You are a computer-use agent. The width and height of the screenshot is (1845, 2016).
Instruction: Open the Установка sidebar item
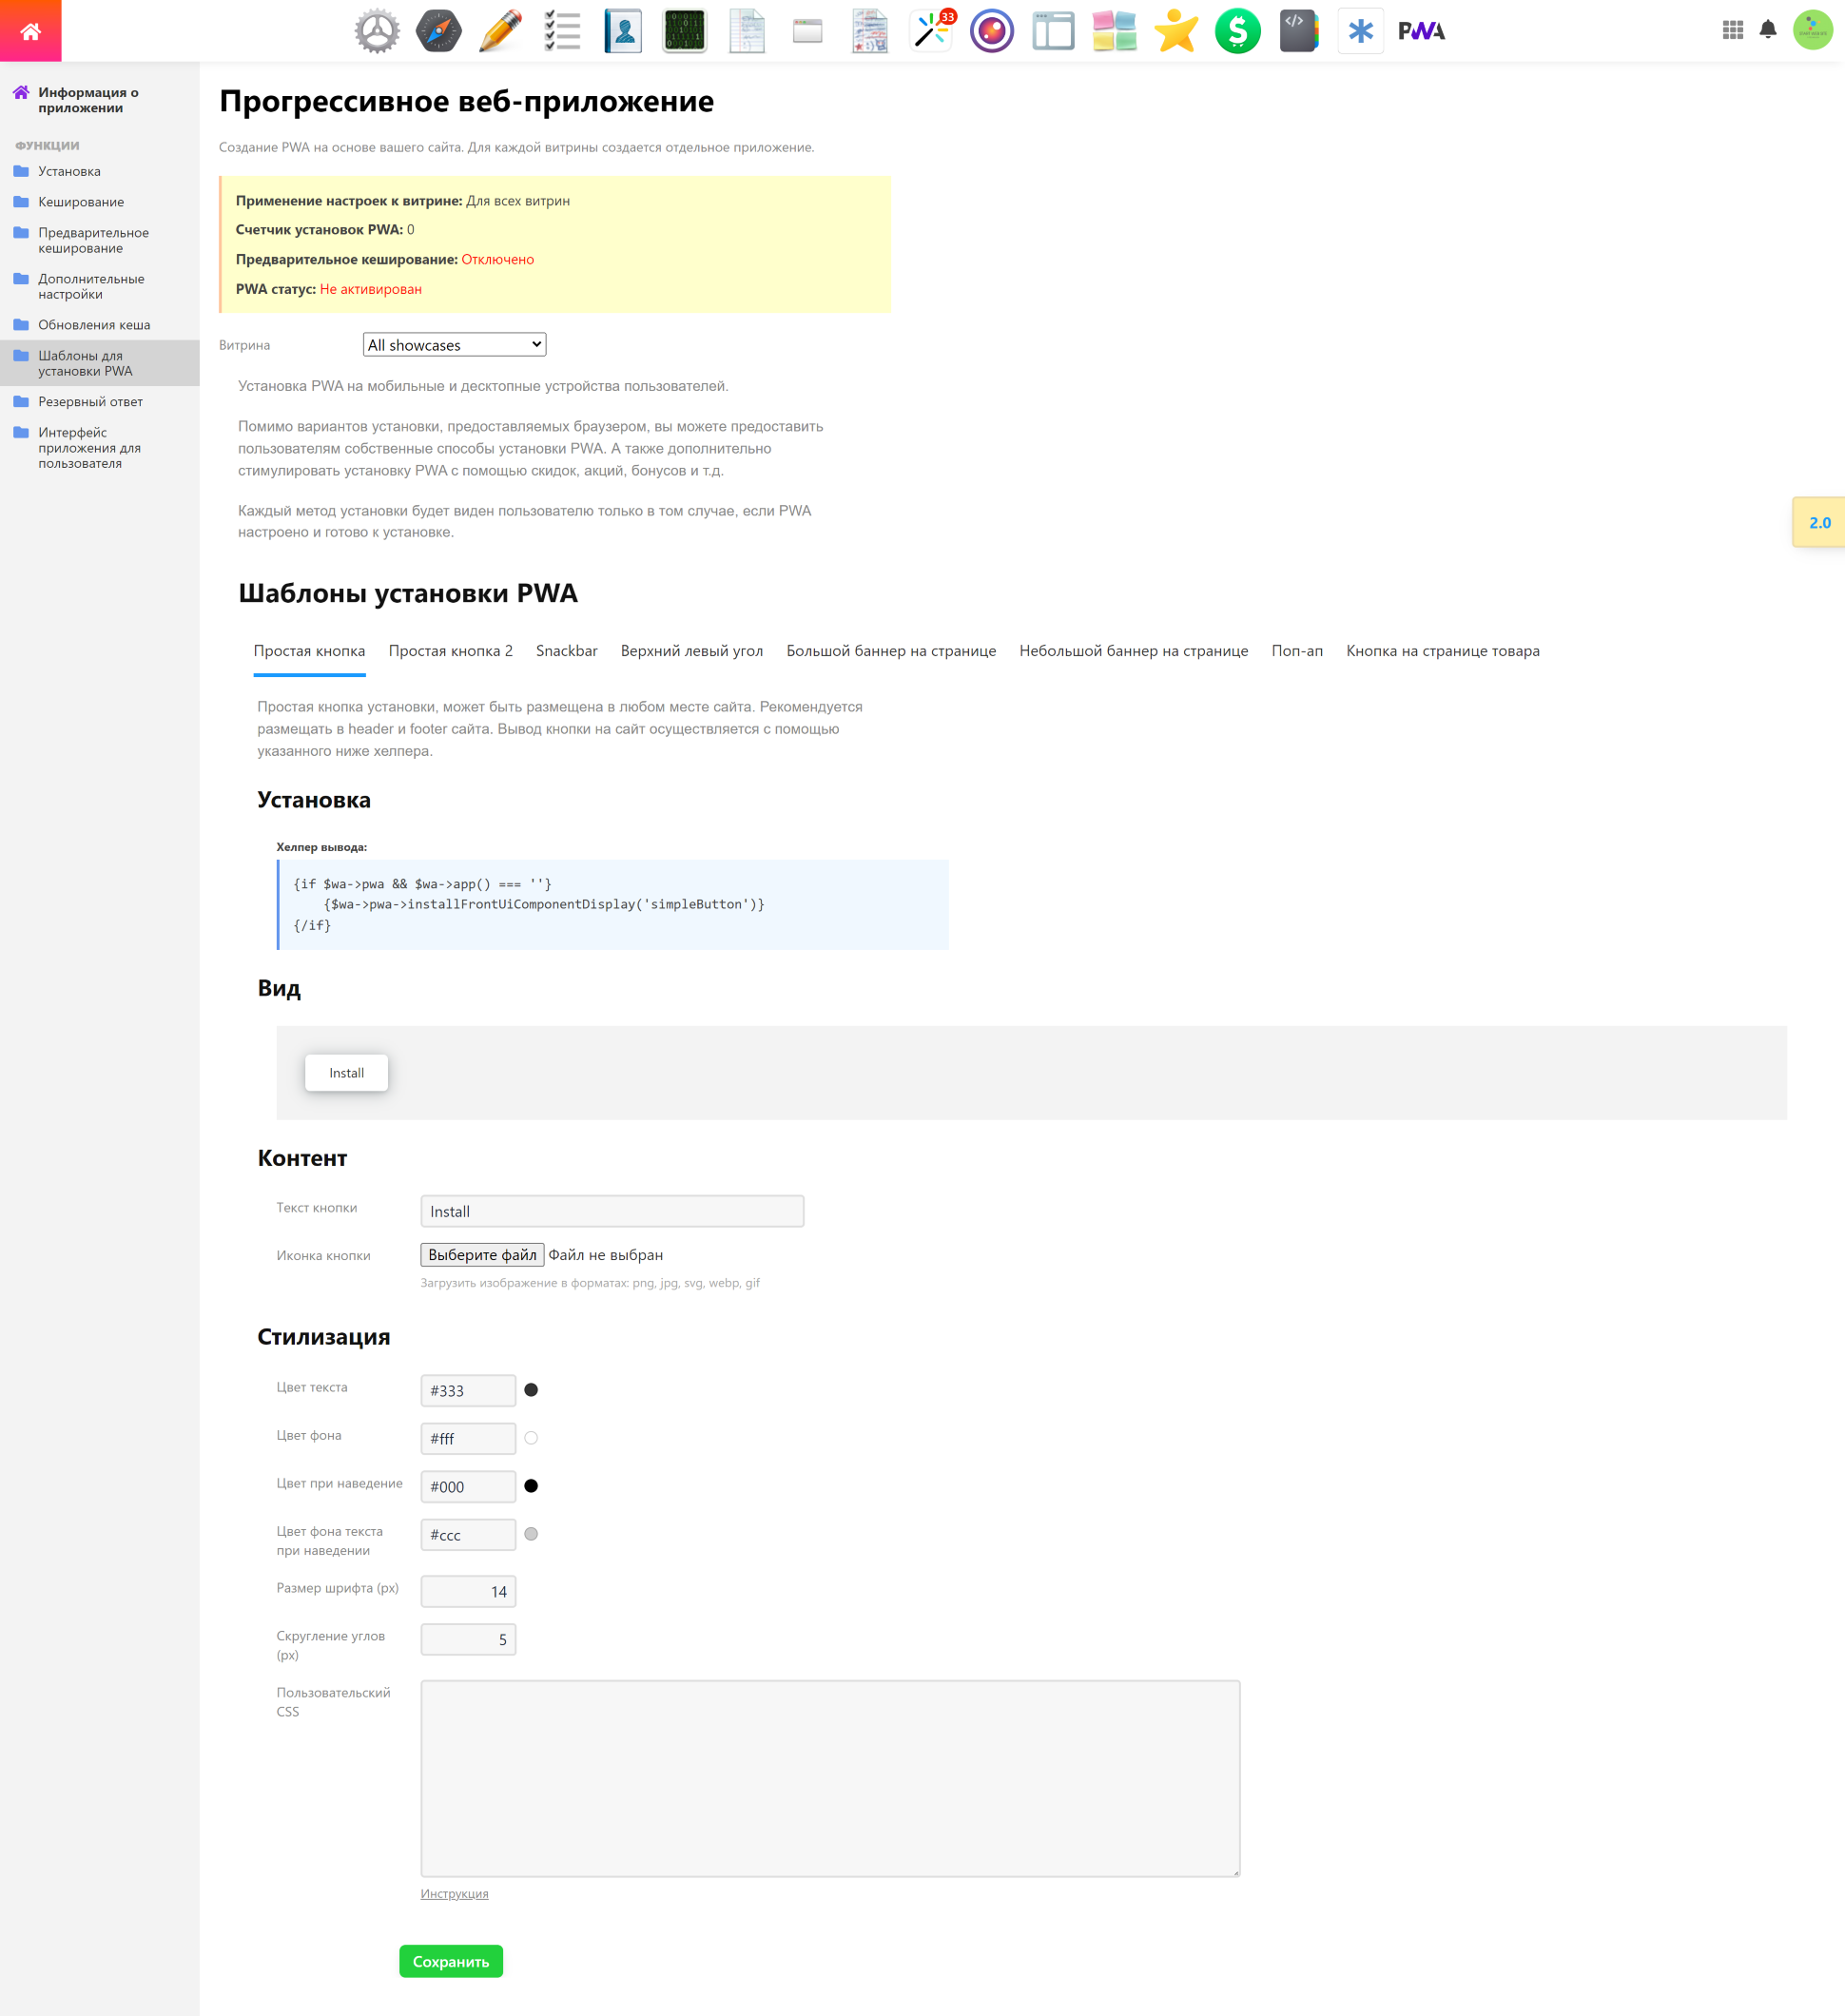click(69, 171)
